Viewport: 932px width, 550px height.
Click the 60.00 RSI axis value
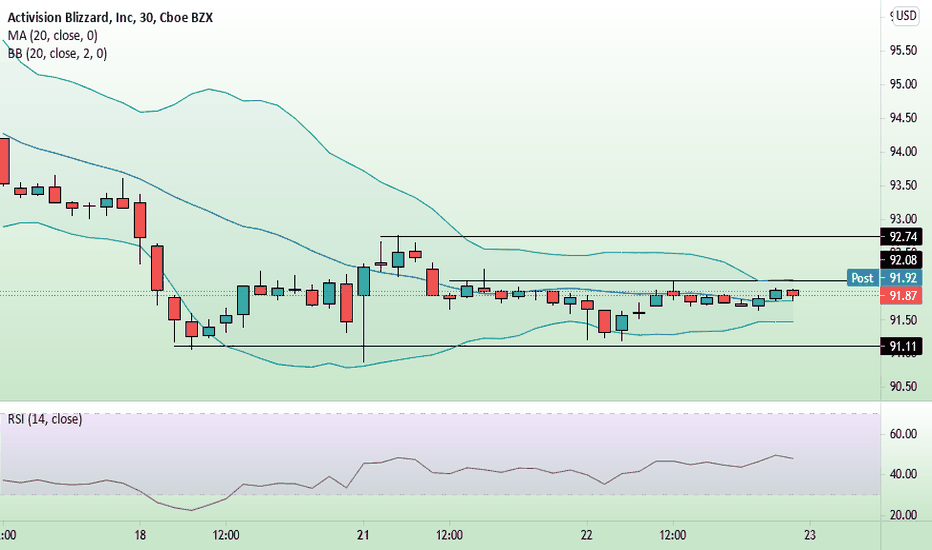(x=903, y=434)
